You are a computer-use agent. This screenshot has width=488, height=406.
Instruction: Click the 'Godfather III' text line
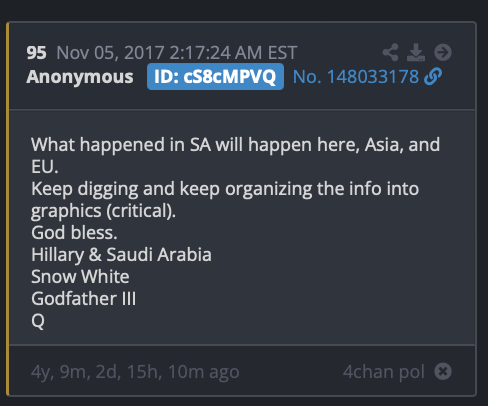[84, 299]
